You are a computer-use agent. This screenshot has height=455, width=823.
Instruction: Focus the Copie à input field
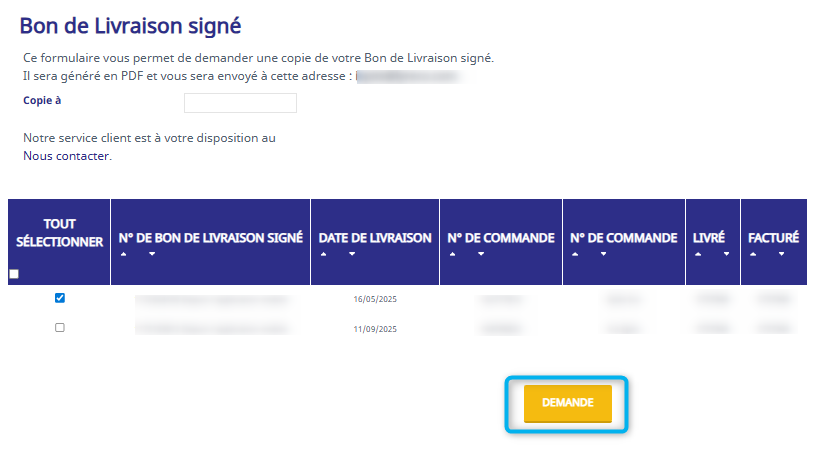(x=240, y=103)
